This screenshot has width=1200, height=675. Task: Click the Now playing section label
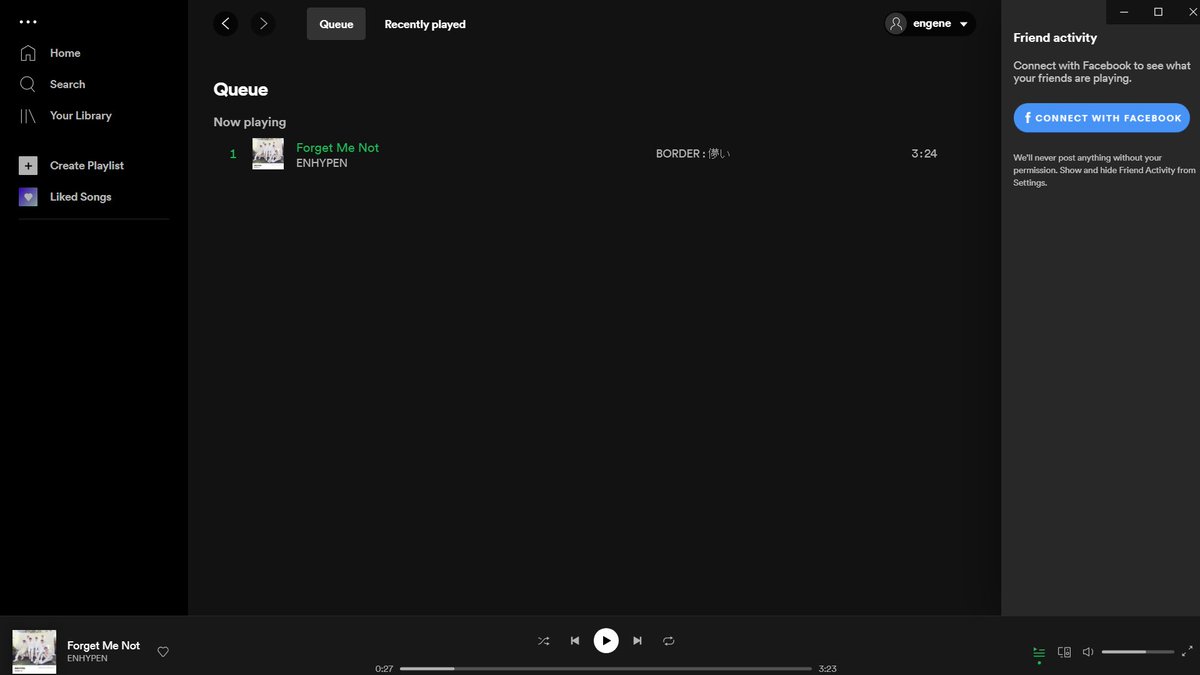tap(250, 122)
